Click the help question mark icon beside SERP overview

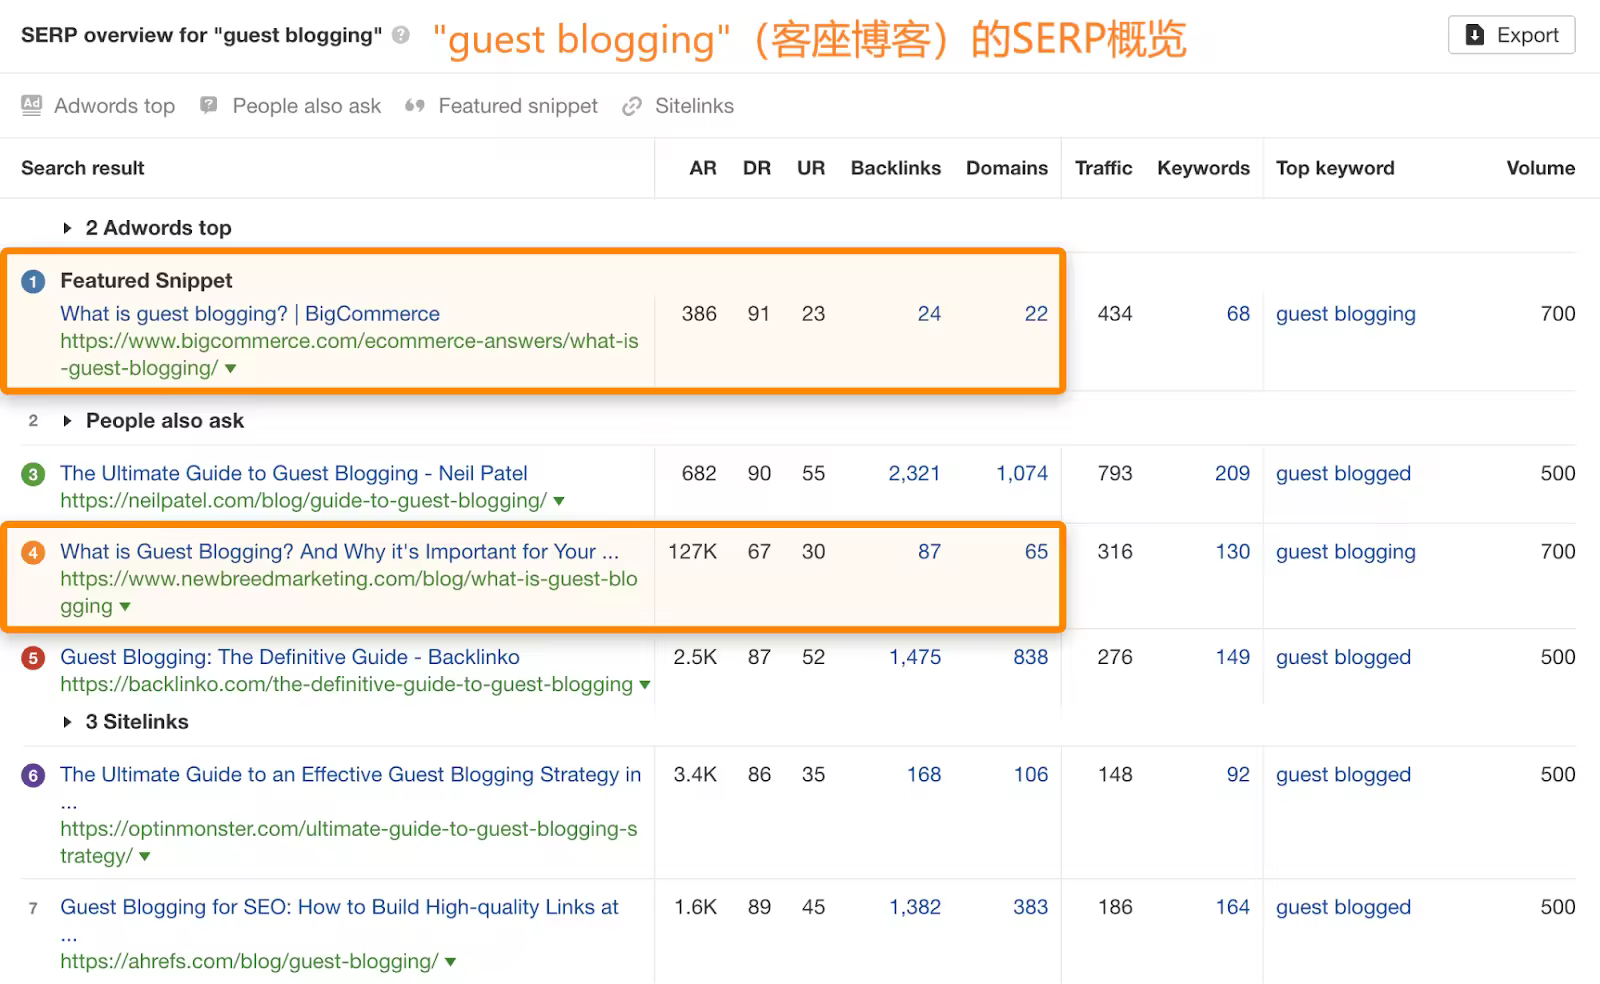coord(401,35)
